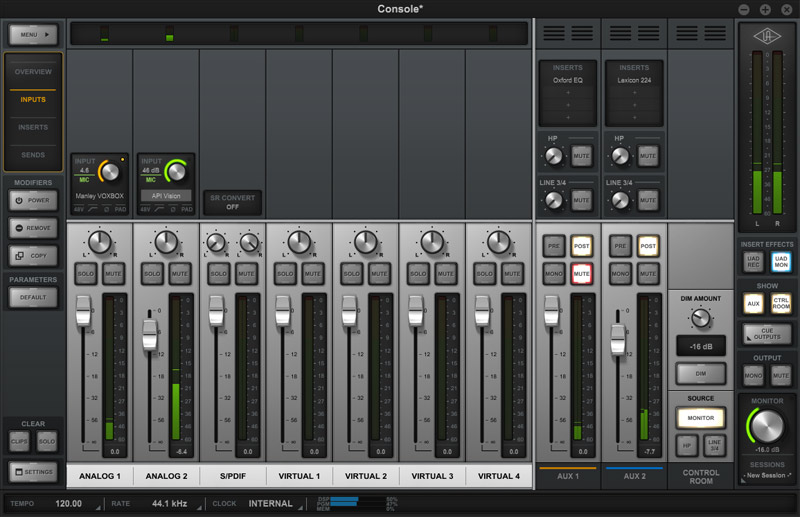Click the Virtual 1 pan knob

click(x=299, y=242)
